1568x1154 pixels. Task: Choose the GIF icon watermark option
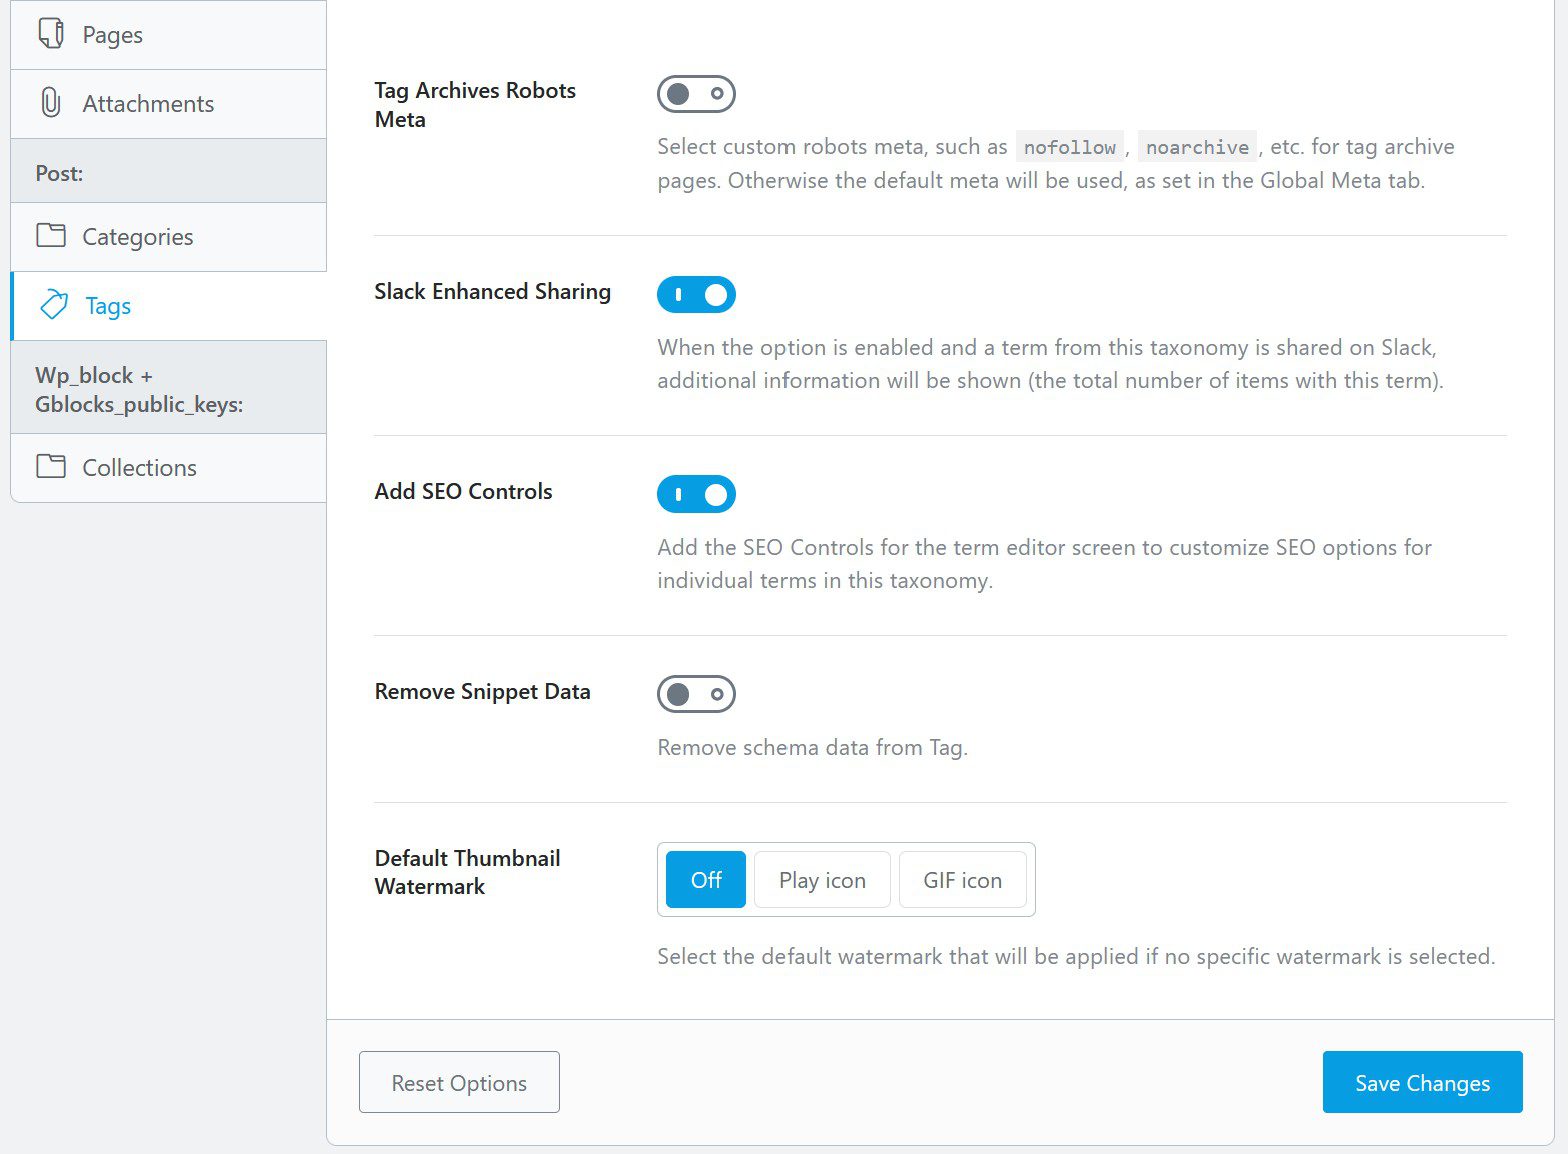pos(962,880)
